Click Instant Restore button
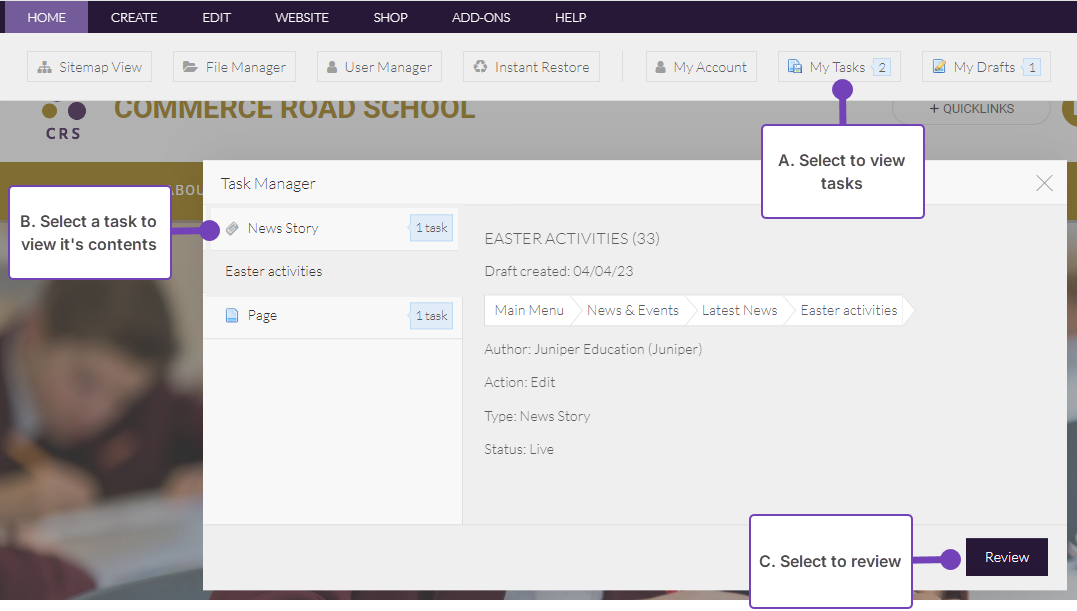 coord(531,67)
